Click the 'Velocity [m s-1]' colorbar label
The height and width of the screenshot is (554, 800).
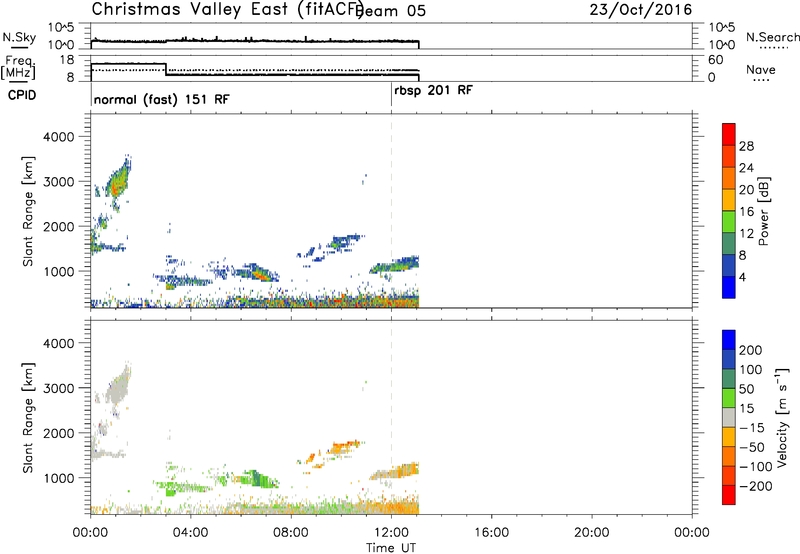(x=783, y=417)
